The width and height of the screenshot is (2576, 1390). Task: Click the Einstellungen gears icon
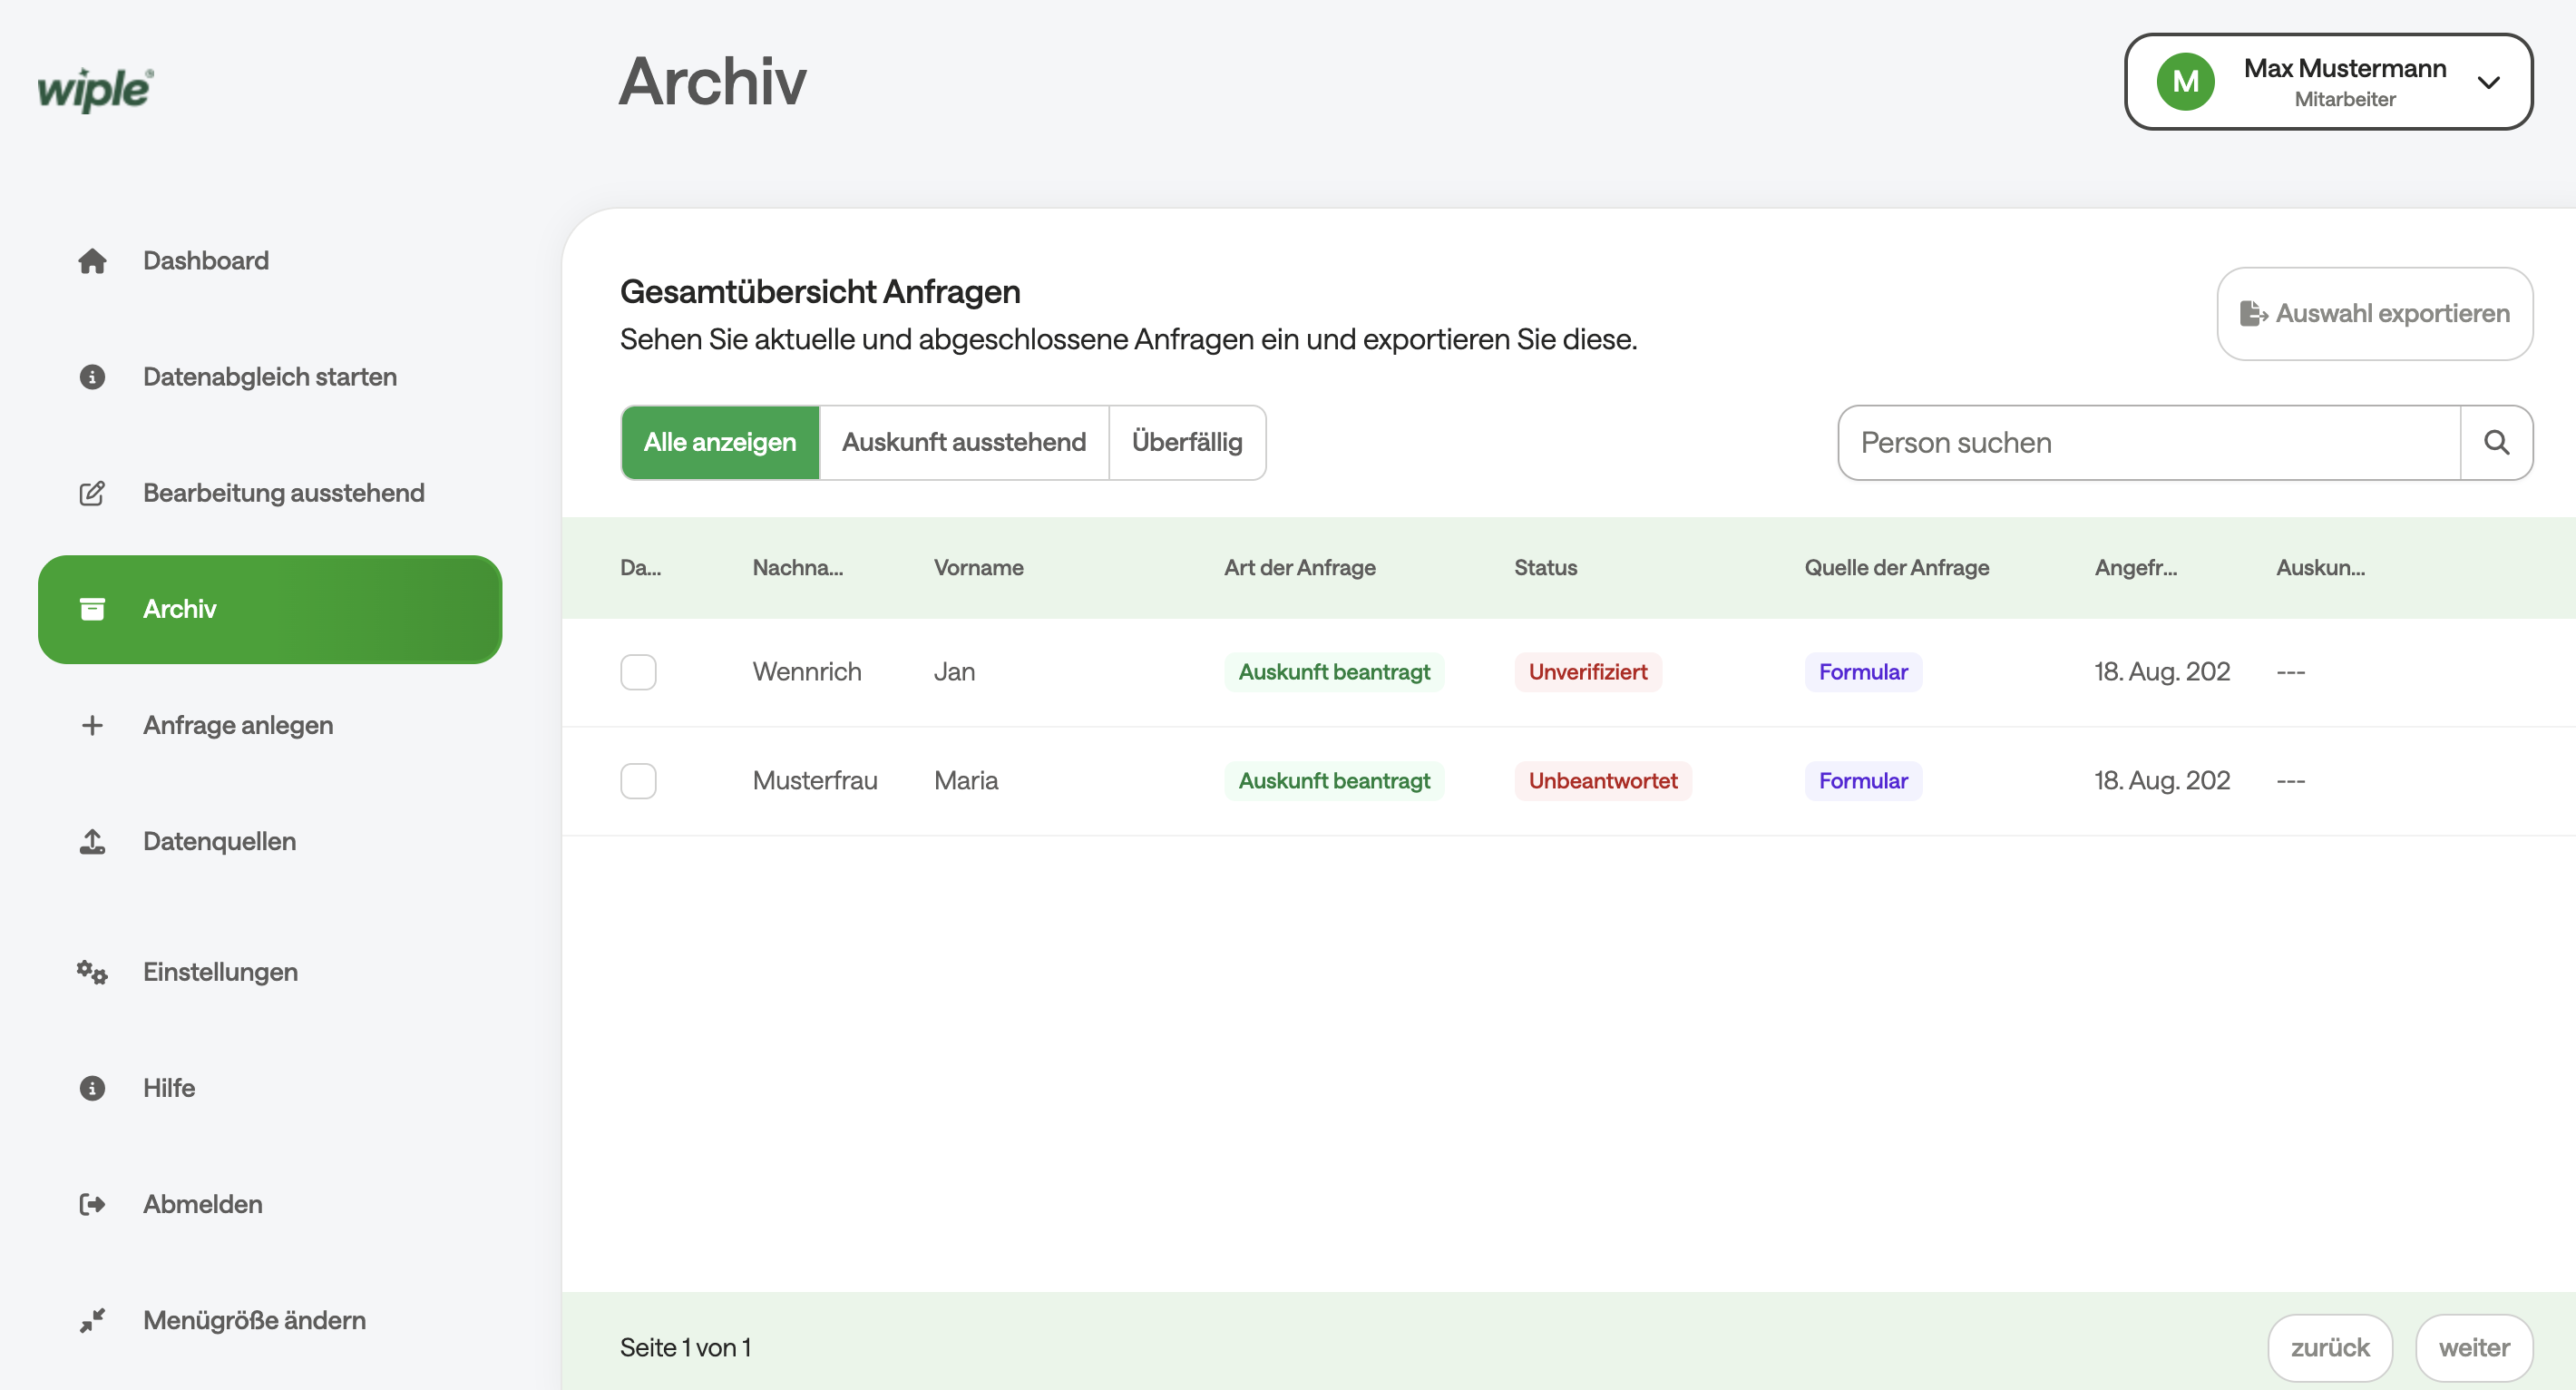point(92,972)
